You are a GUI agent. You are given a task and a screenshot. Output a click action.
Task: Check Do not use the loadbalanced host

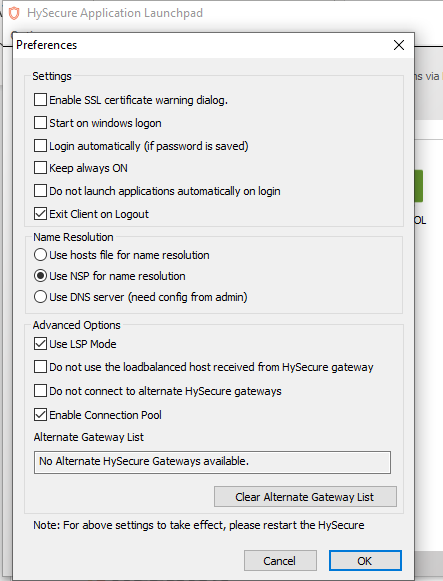40,367
